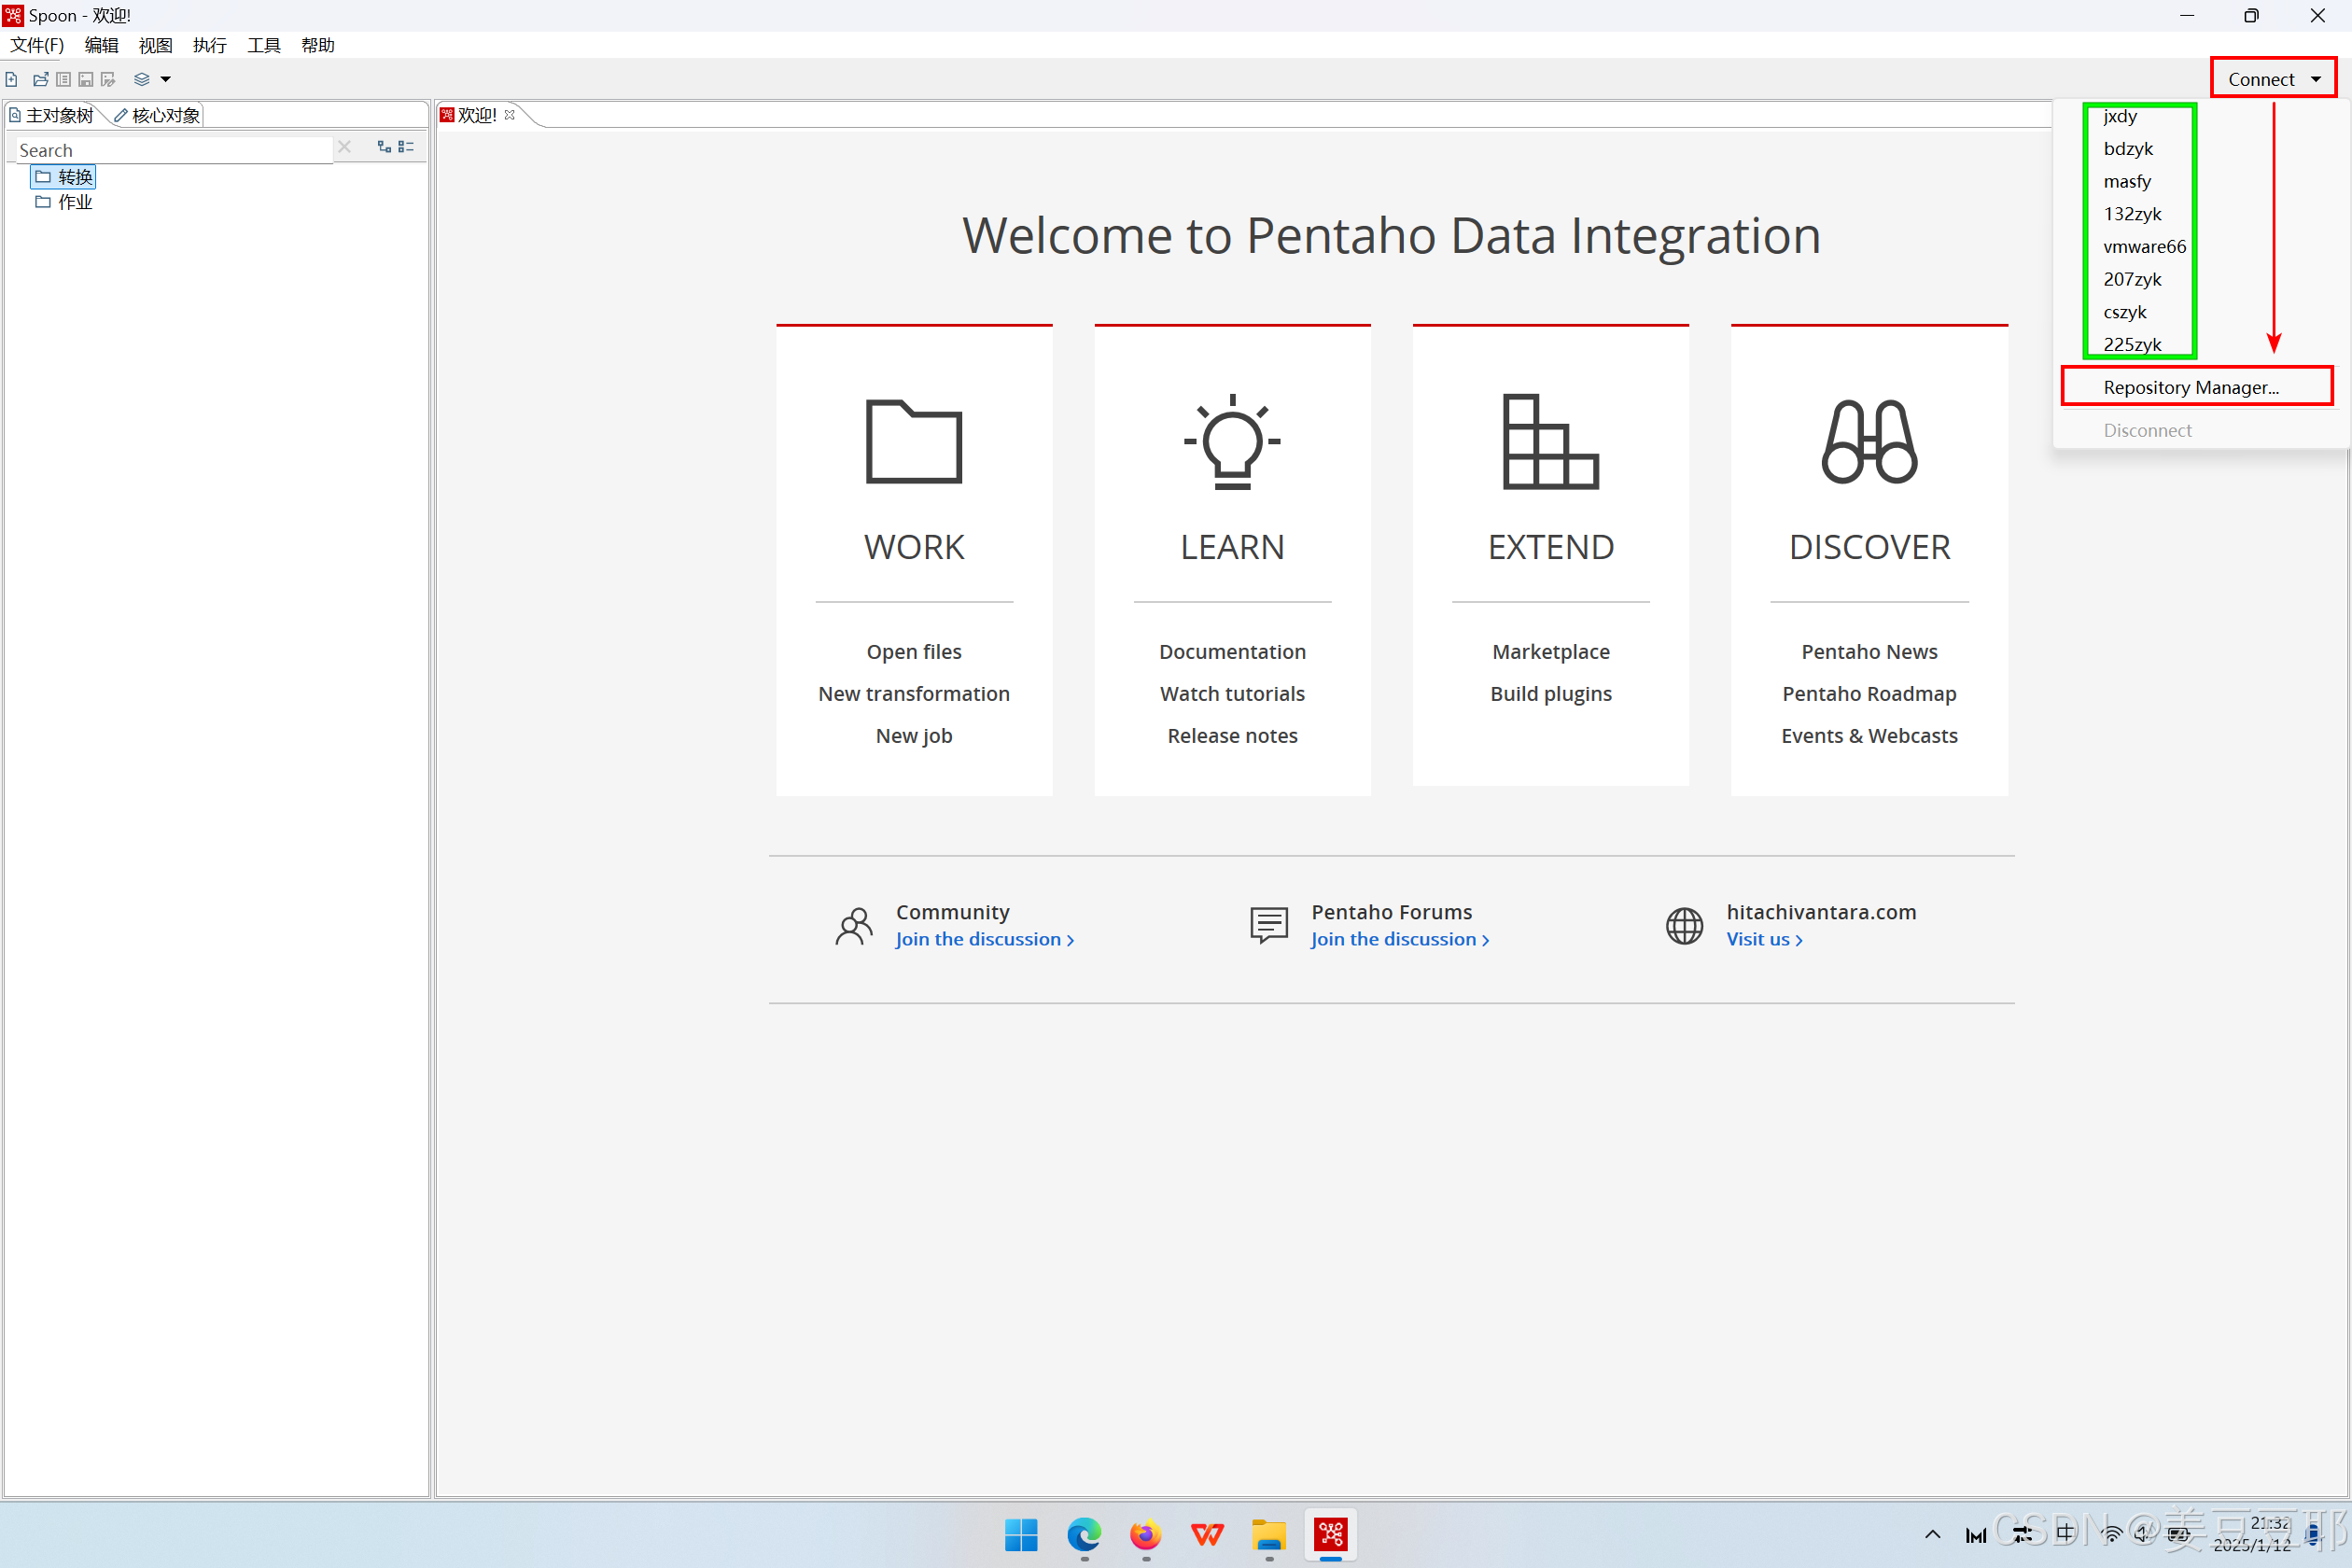This screenshot has width=2352, height=1568.
Task: Close the 欢迎! welcome tab
Action: click(x=510, y=115)
